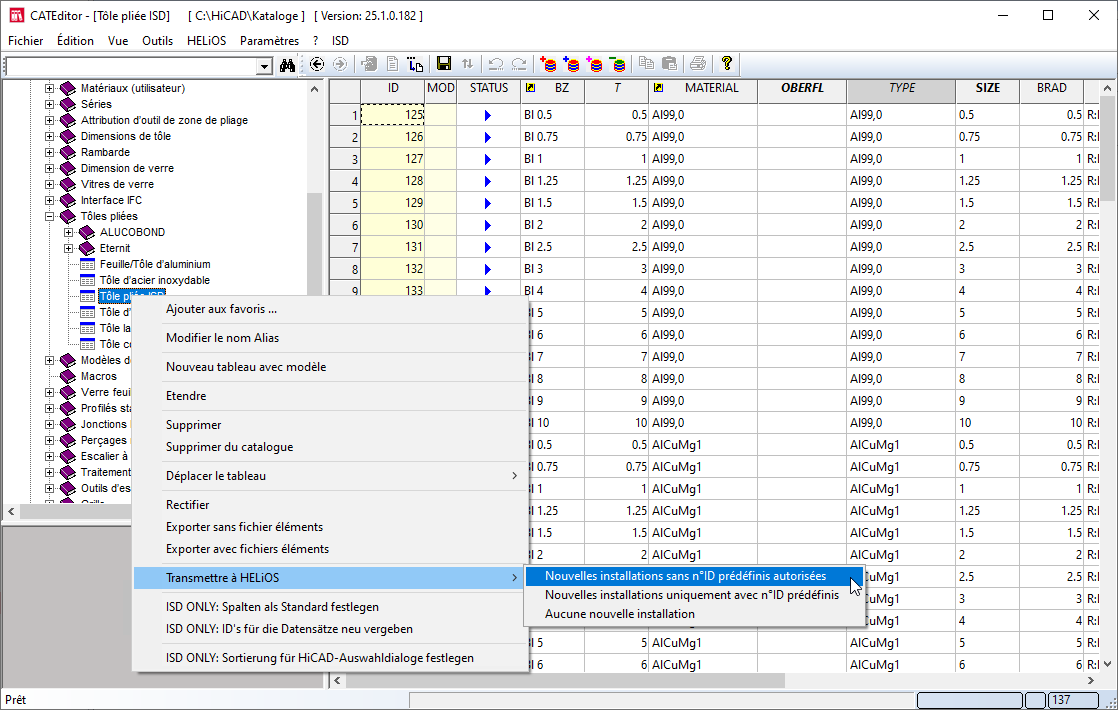Click the binoculars search icon

(288, 64)
